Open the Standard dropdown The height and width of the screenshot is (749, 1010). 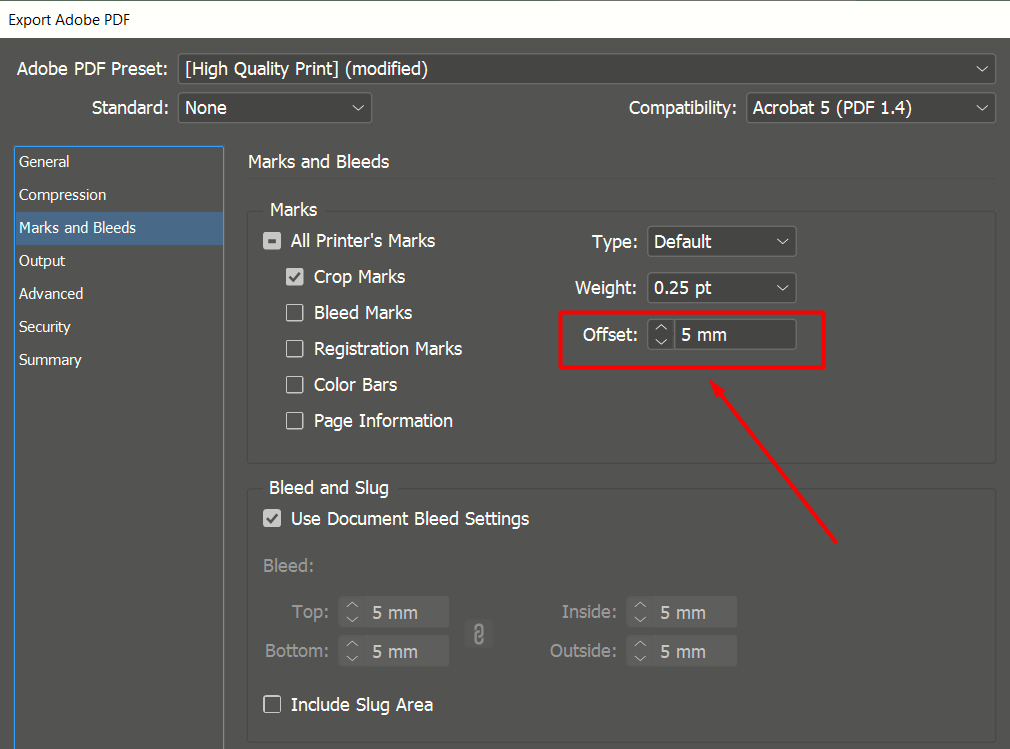coord(275,108)
